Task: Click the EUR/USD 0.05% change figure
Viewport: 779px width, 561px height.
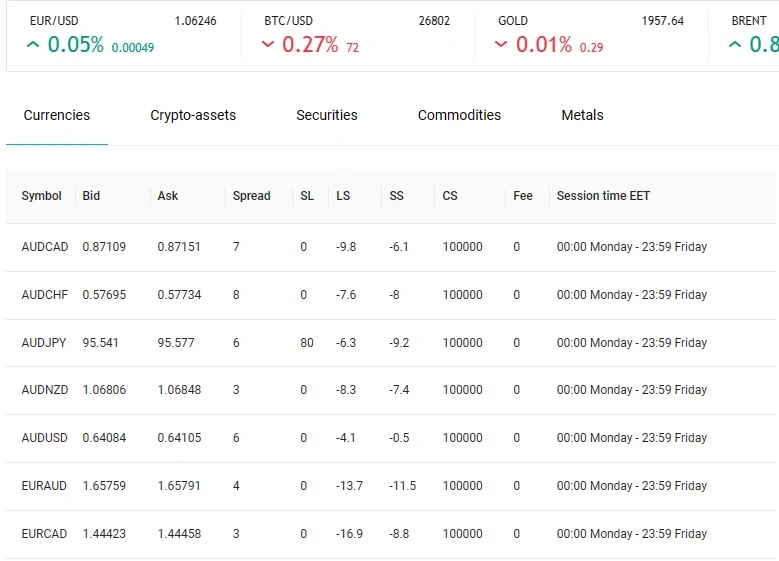Action: (76, 45)
